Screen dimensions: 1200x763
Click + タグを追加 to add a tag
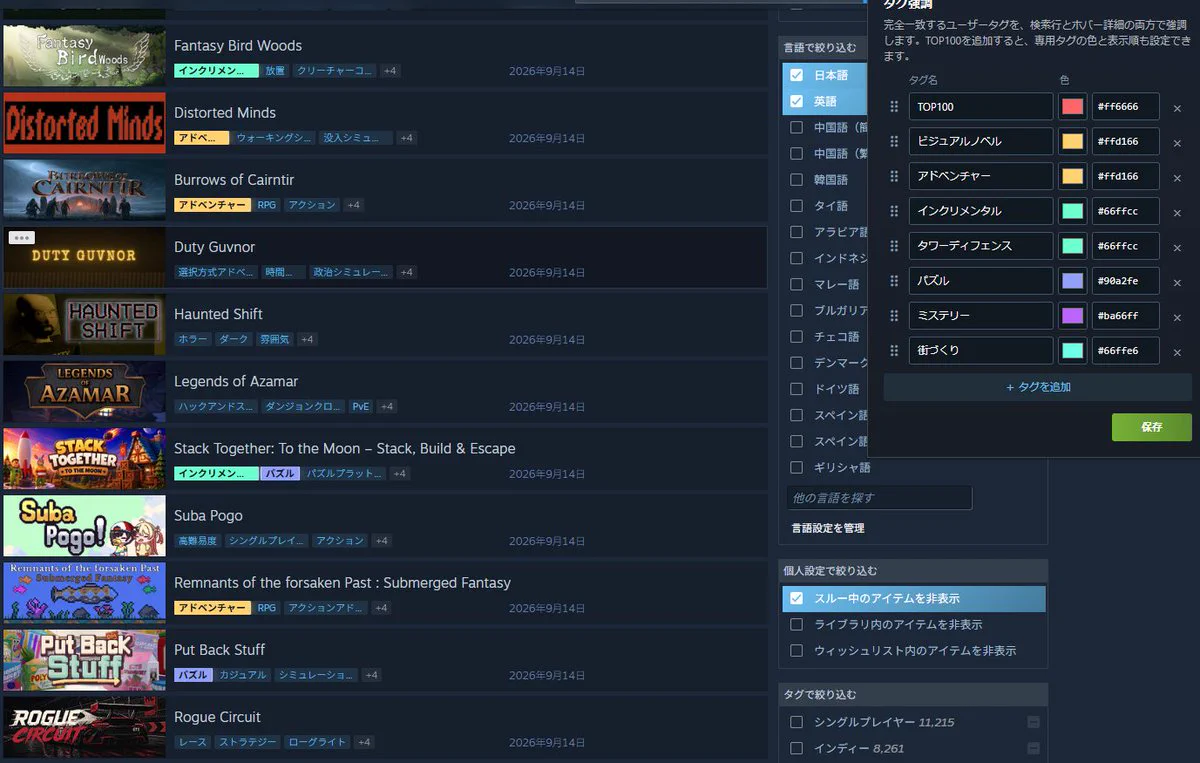click(1038, 387)
